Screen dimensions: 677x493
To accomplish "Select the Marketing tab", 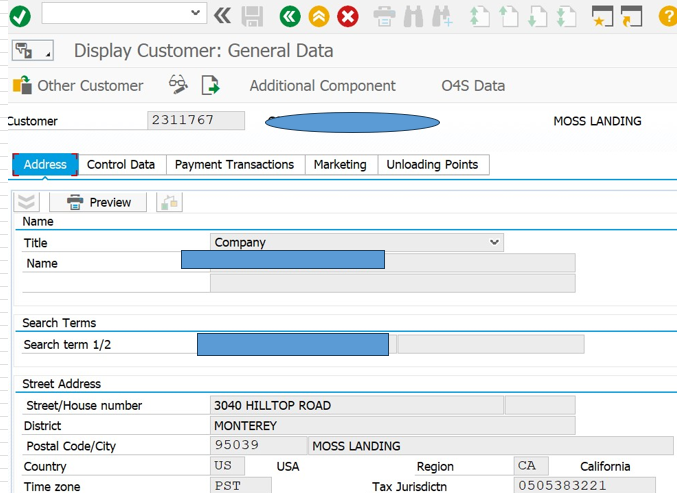I will (340, 164).
